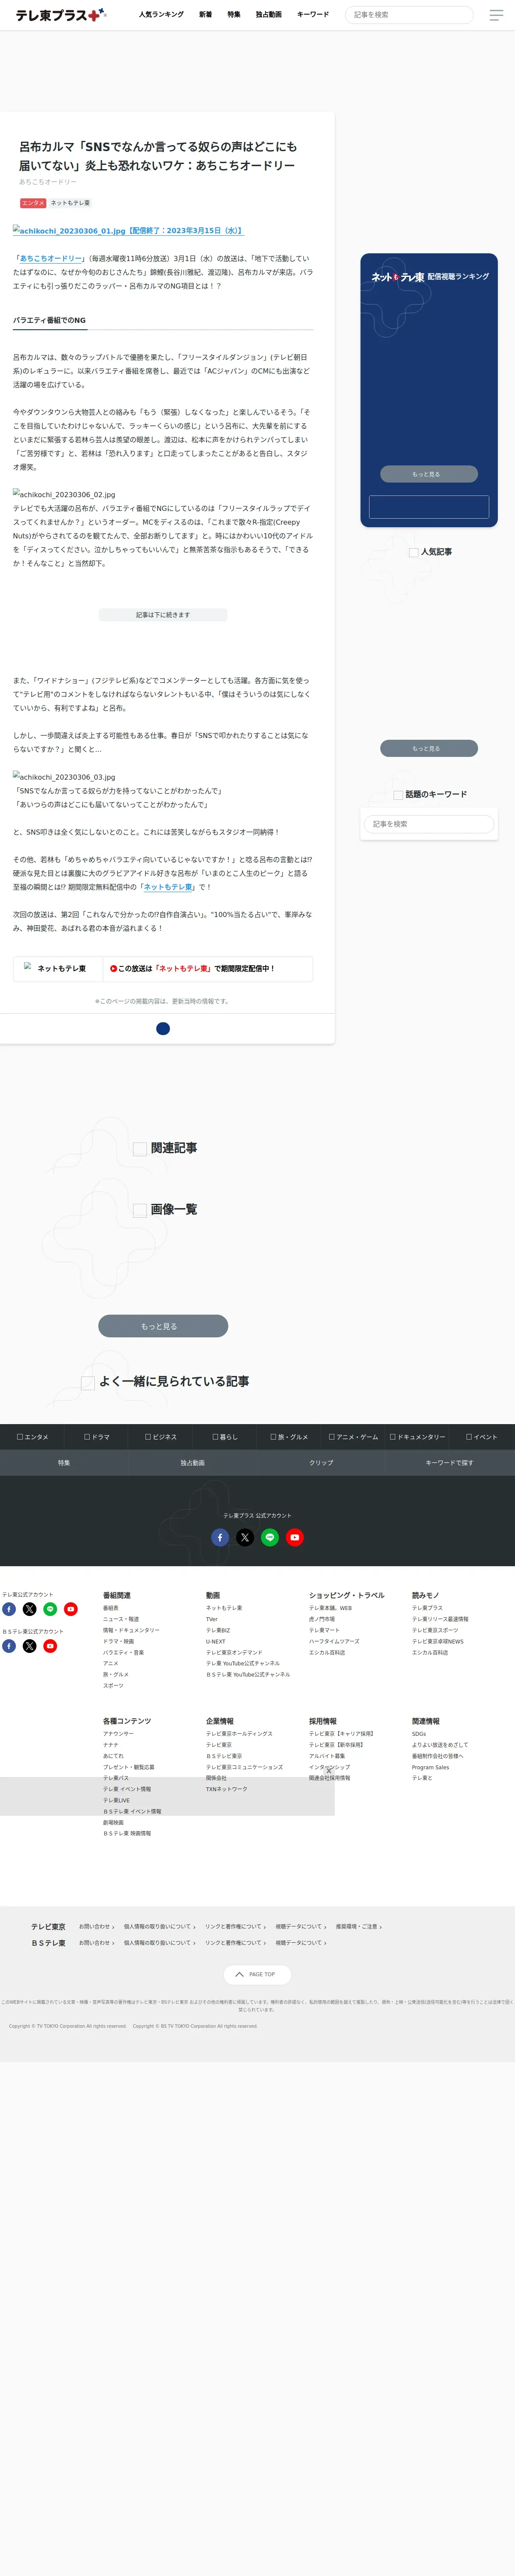Click YouTube icon under BSテレ東公式アカウント
The height and width of the screenshot is (2576, 515).
[x=50, y=1646]
